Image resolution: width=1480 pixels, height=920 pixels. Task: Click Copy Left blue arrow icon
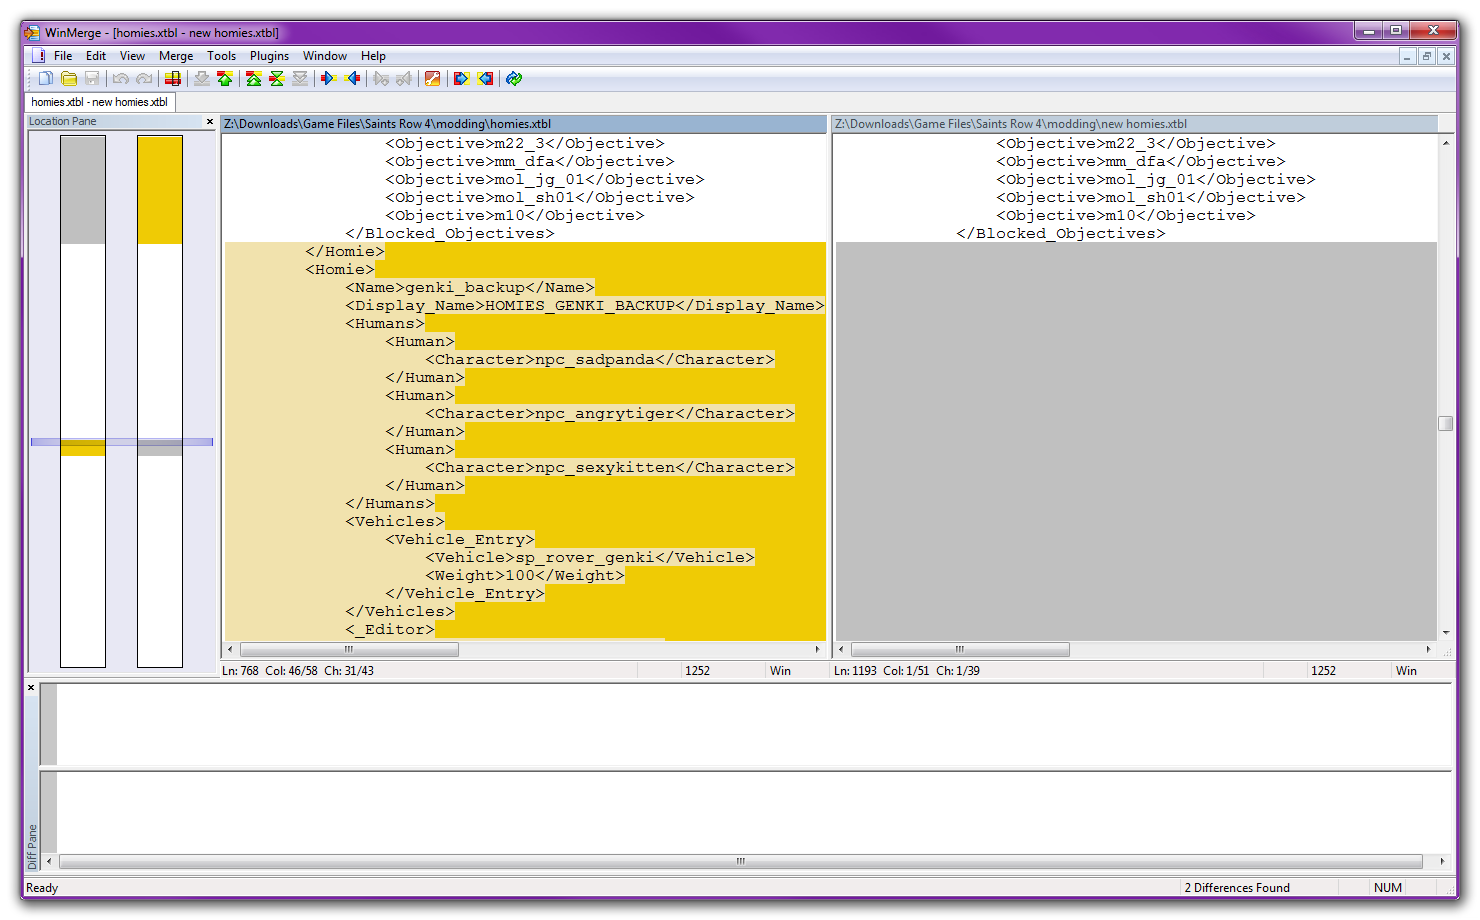pos(352,78)
